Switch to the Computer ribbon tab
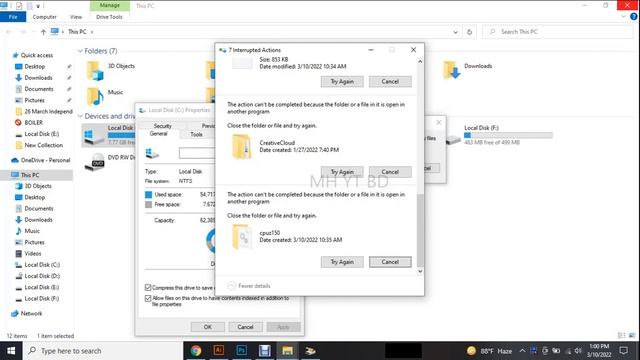640x360 pixels. (x=44, y=17)
